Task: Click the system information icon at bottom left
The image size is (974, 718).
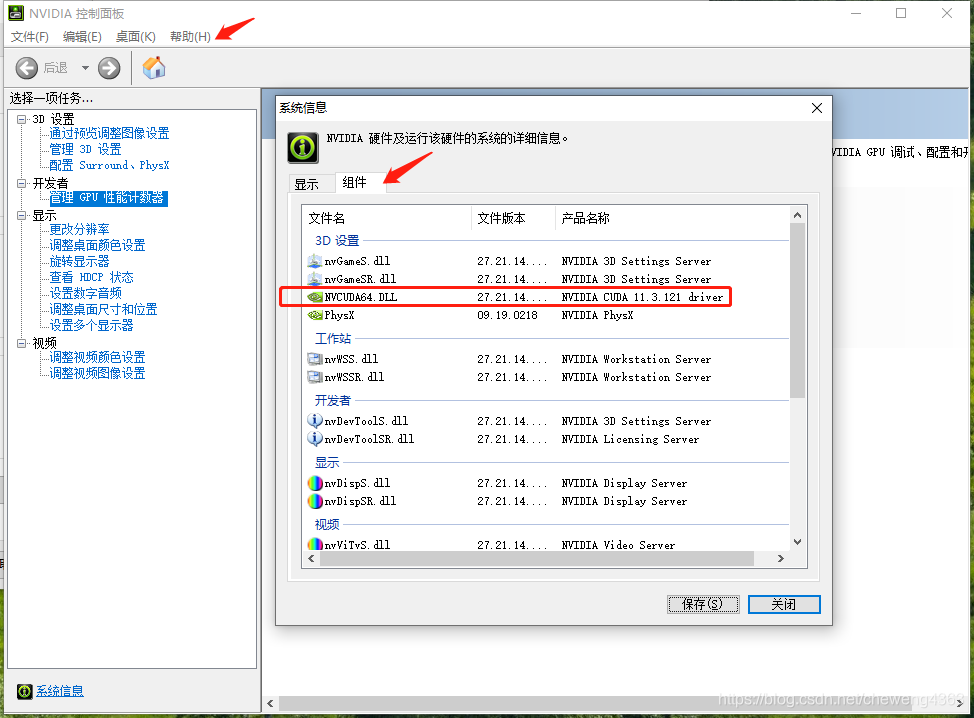Action: [x=24, y=691]
